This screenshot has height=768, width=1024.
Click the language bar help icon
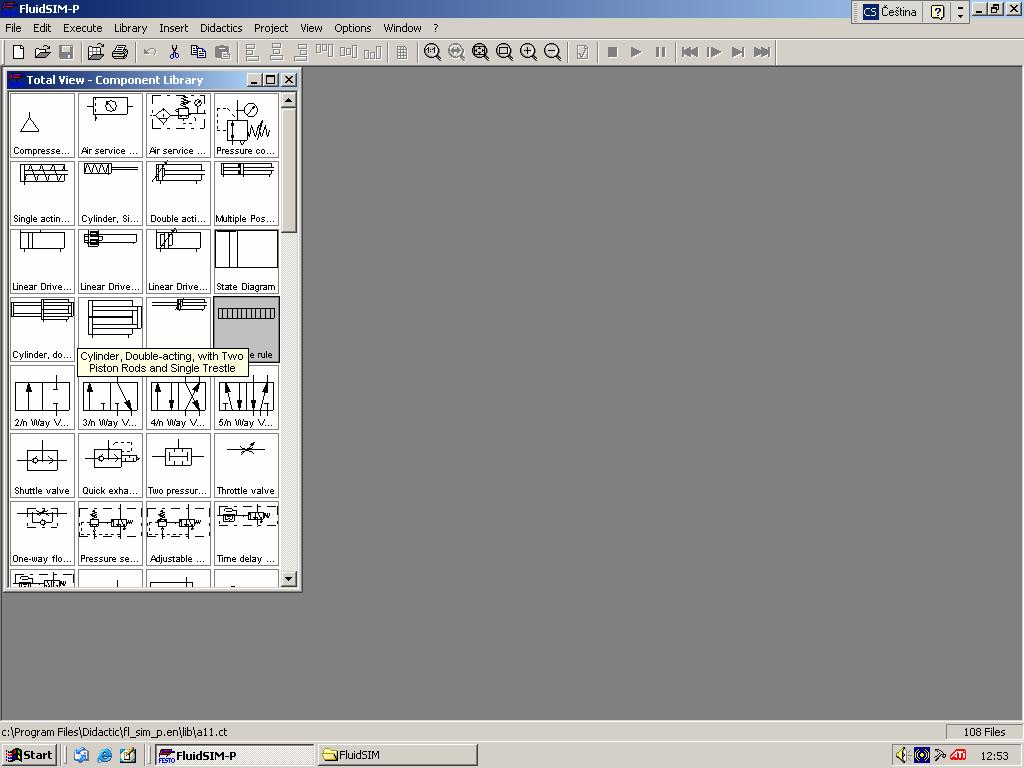[x=938, y=12]
